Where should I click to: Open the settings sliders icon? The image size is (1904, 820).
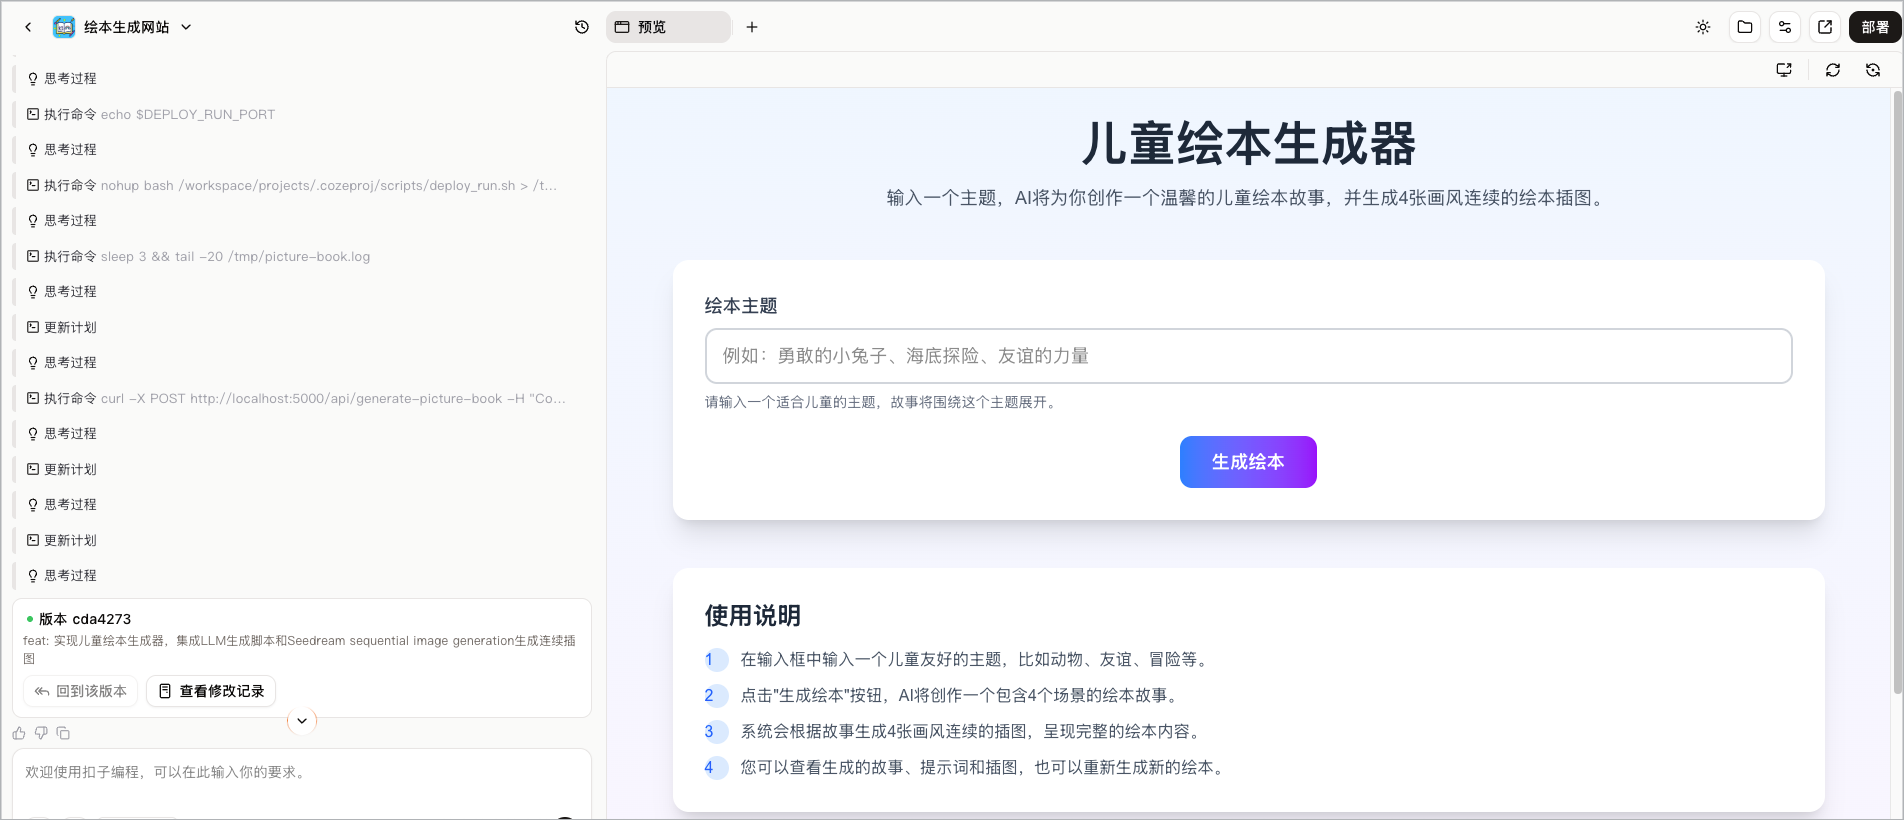coord(1785,27)
